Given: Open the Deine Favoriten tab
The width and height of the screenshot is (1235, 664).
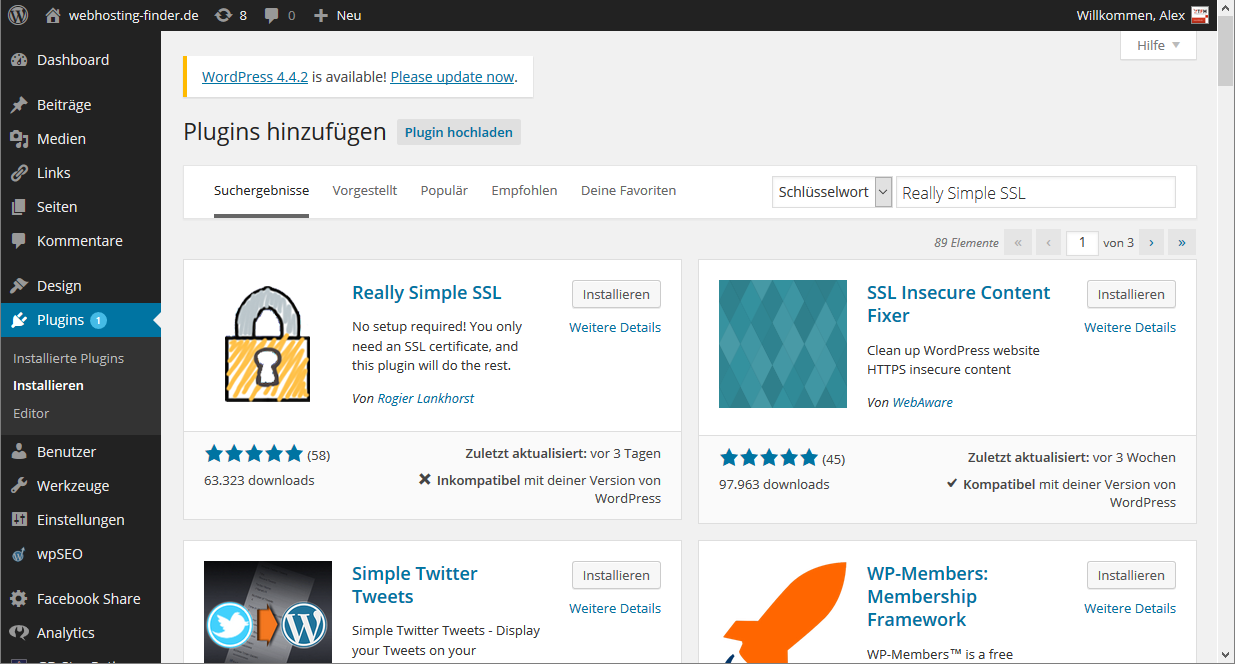Looking at the screenshot, I should [628, 190].
